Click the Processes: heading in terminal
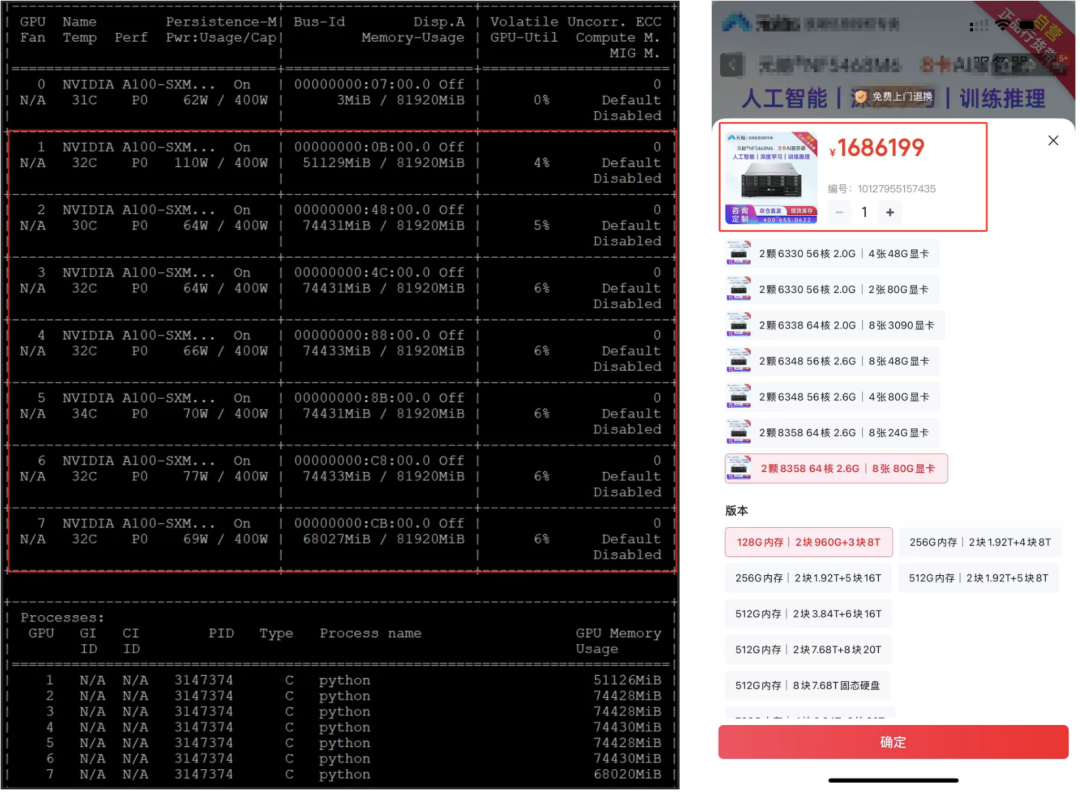Screen dimensions: 1080x792 (62, 618)
